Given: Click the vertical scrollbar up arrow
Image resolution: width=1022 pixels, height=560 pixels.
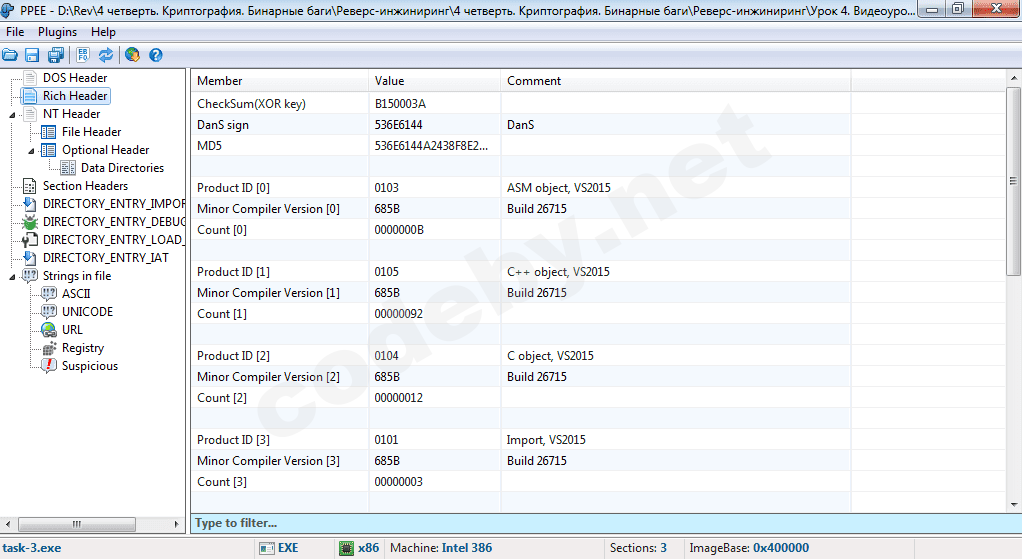Looking at the screenshot, I should click(x=1014, y=78).
